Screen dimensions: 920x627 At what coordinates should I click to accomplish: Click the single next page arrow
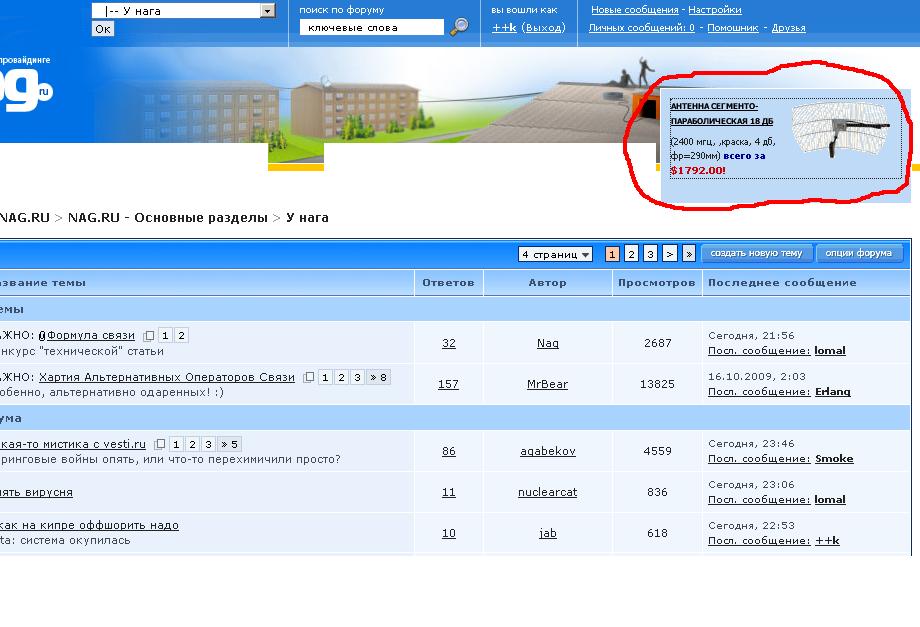click(x=670, y=254)
